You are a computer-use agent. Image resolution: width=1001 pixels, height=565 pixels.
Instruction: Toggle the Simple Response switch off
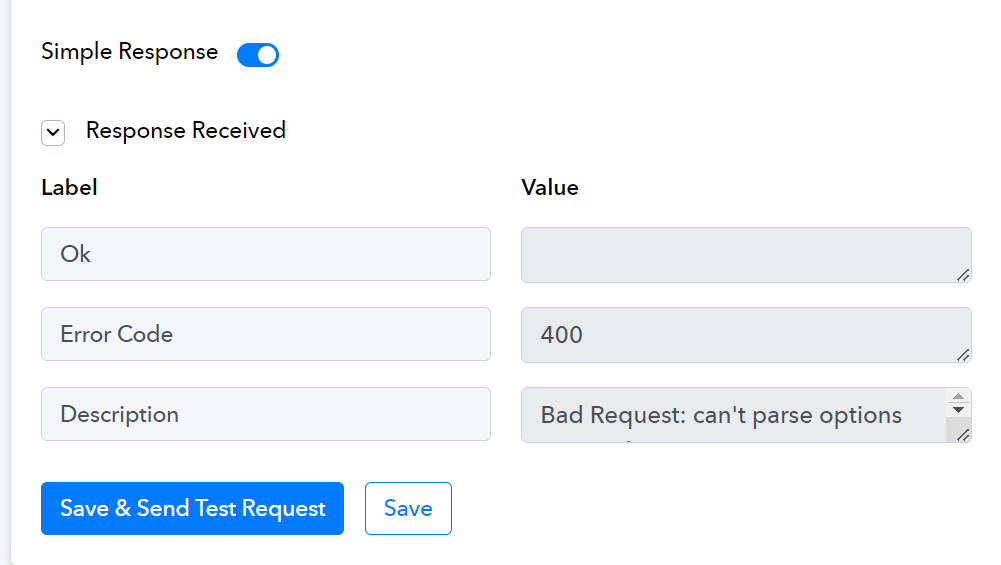coord(258,55)
